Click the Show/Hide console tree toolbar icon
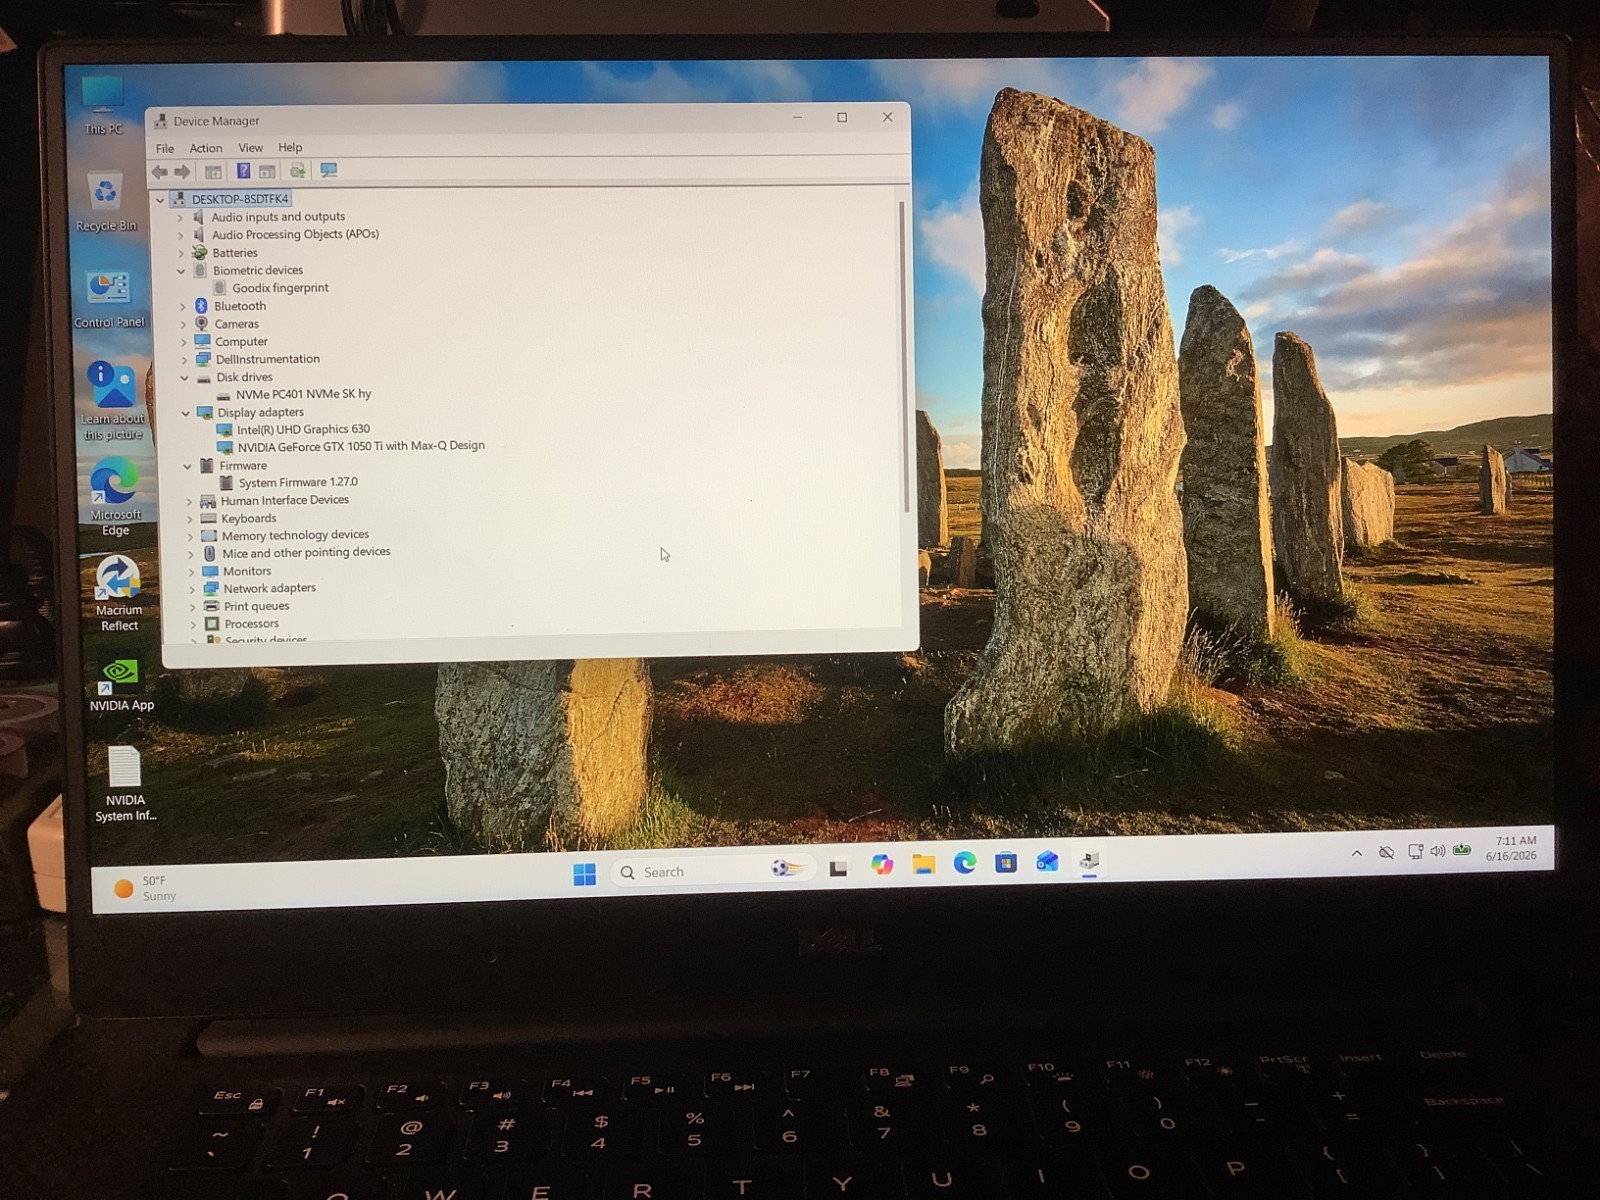Viewport: 1600px width, 1200px height. (213, 172)
